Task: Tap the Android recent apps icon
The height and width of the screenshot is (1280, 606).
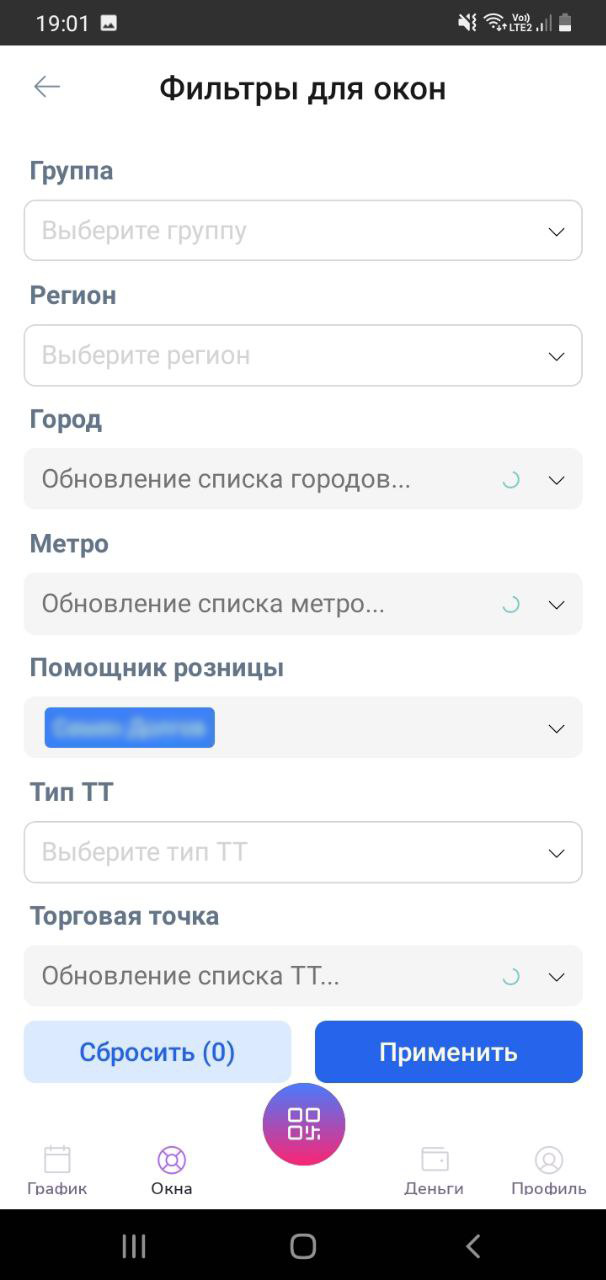Action: coord(134,1245)
